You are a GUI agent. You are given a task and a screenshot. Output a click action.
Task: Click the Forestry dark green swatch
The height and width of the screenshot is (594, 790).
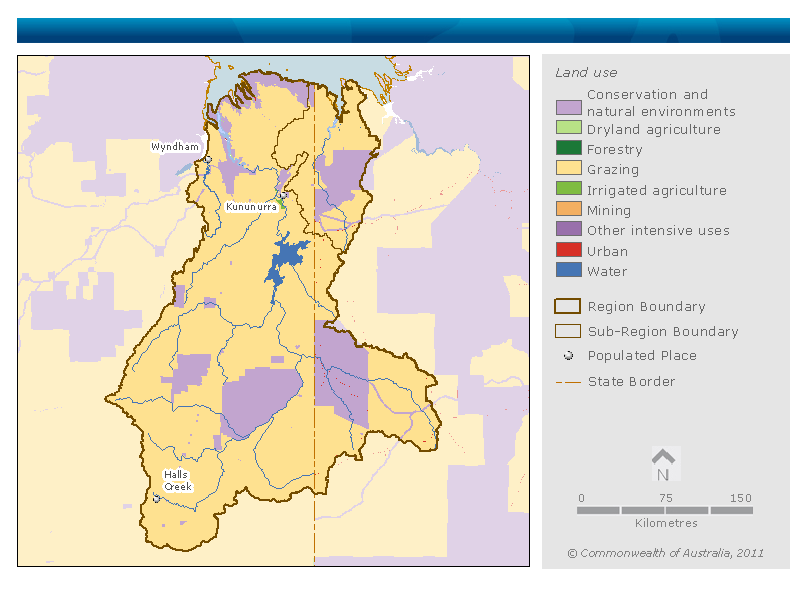[x=569, y=148]
